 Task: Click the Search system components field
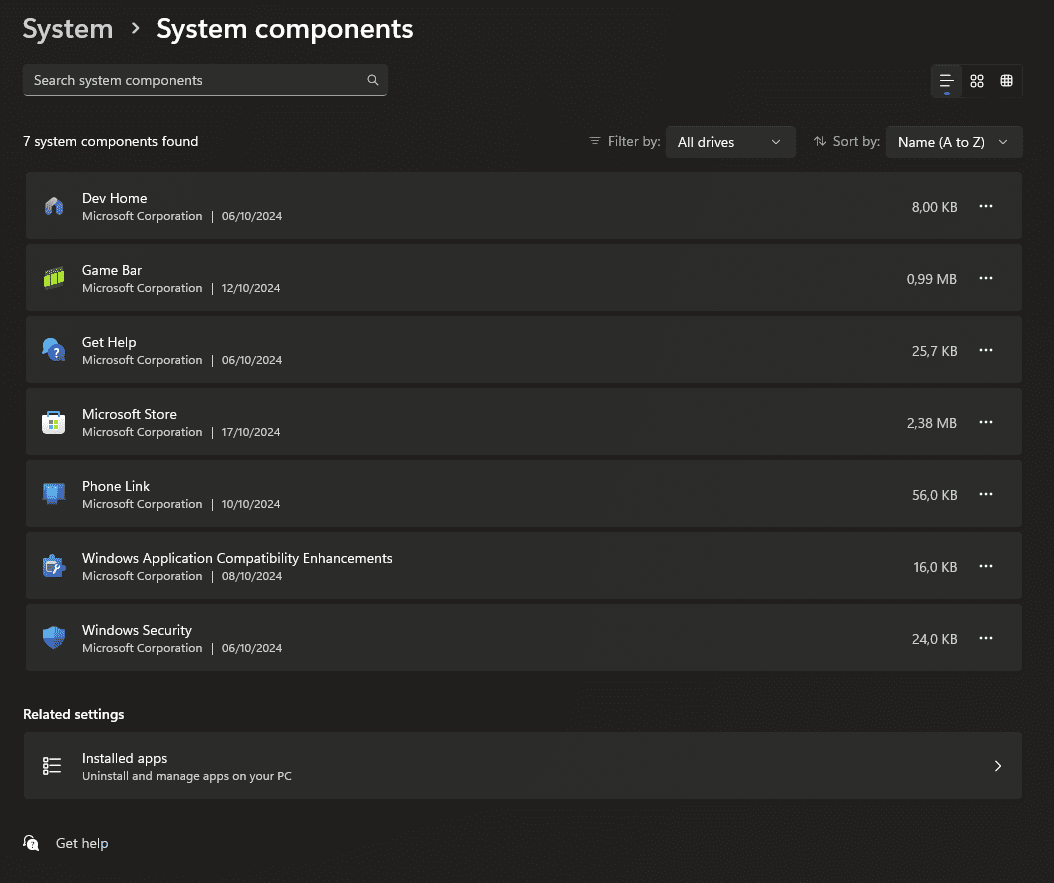[195, 81]
